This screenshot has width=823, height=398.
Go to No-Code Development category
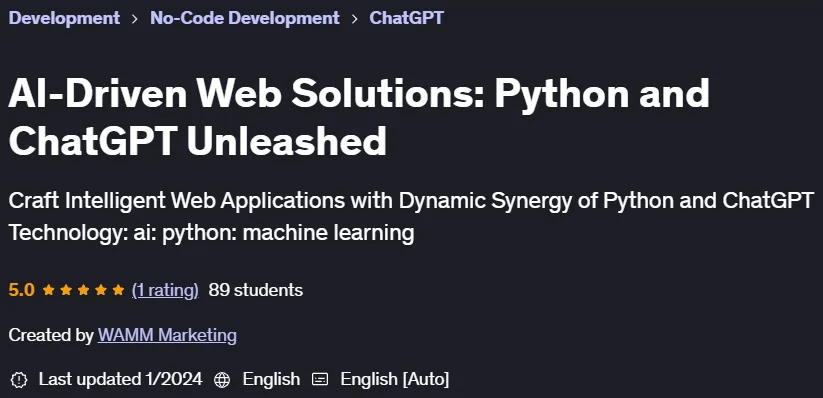[245, 18]
